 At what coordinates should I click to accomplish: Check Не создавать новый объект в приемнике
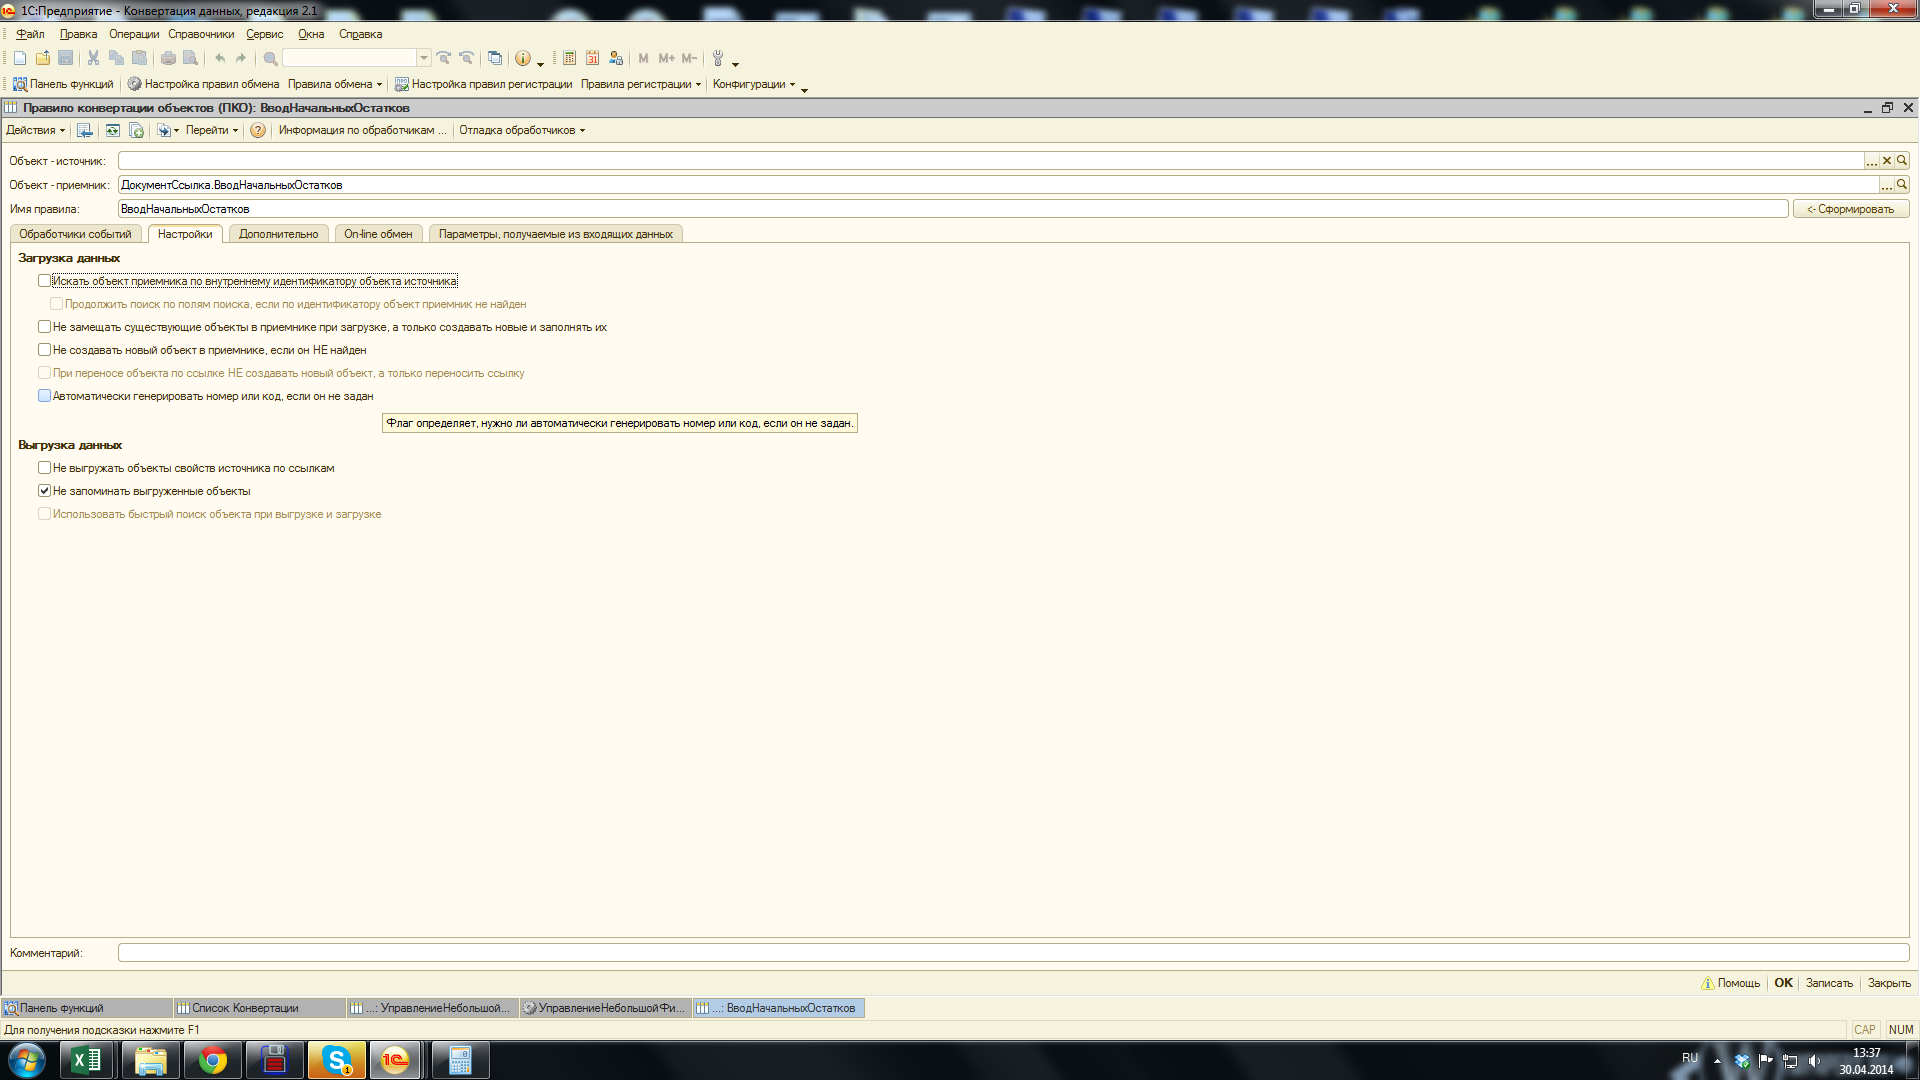(44, 350)
